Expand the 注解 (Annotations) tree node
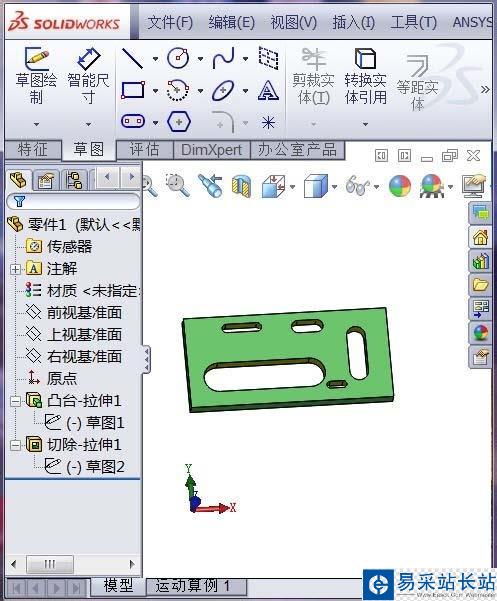This screenshot has height=601, width=497. click(15, 269)
